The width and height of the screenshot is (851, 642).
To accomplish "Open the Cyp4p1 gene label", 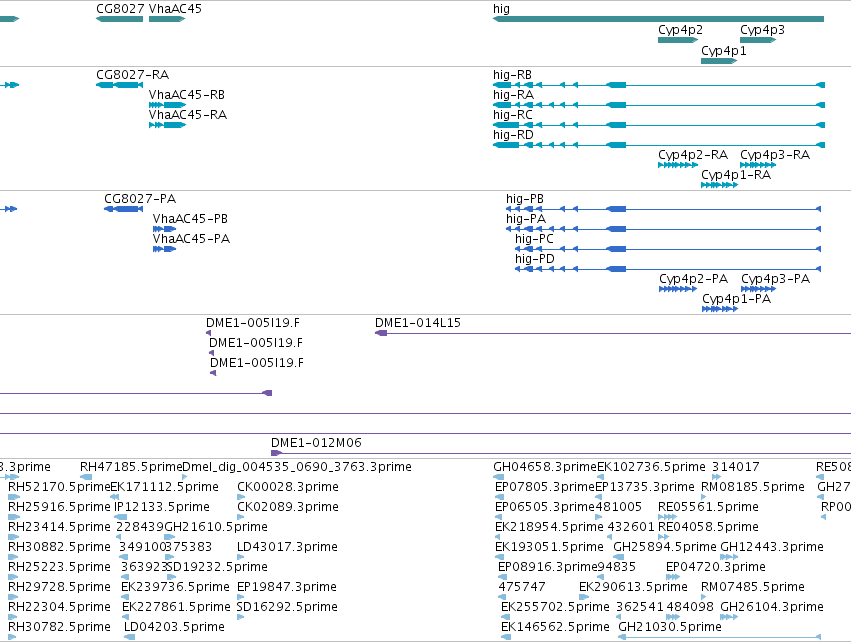I will pos(723,50).
